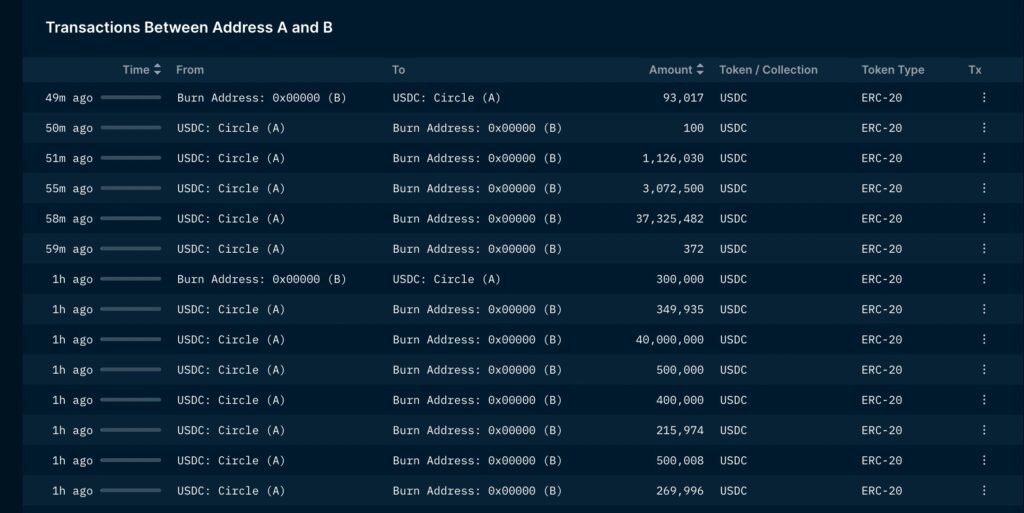Select the 1,126,030 amount cell

point(673,158)
